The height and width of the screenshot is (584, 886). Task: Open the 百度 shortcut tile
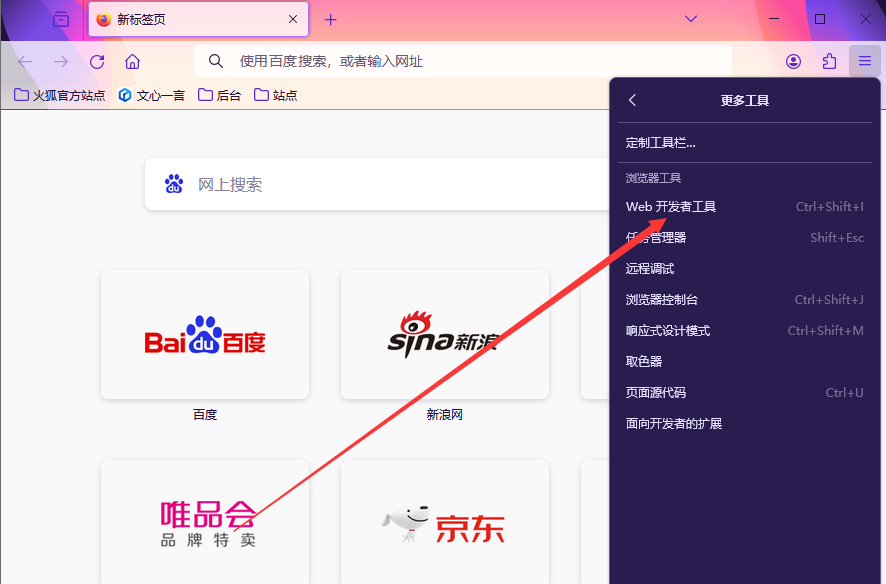(x=205, y=334)
